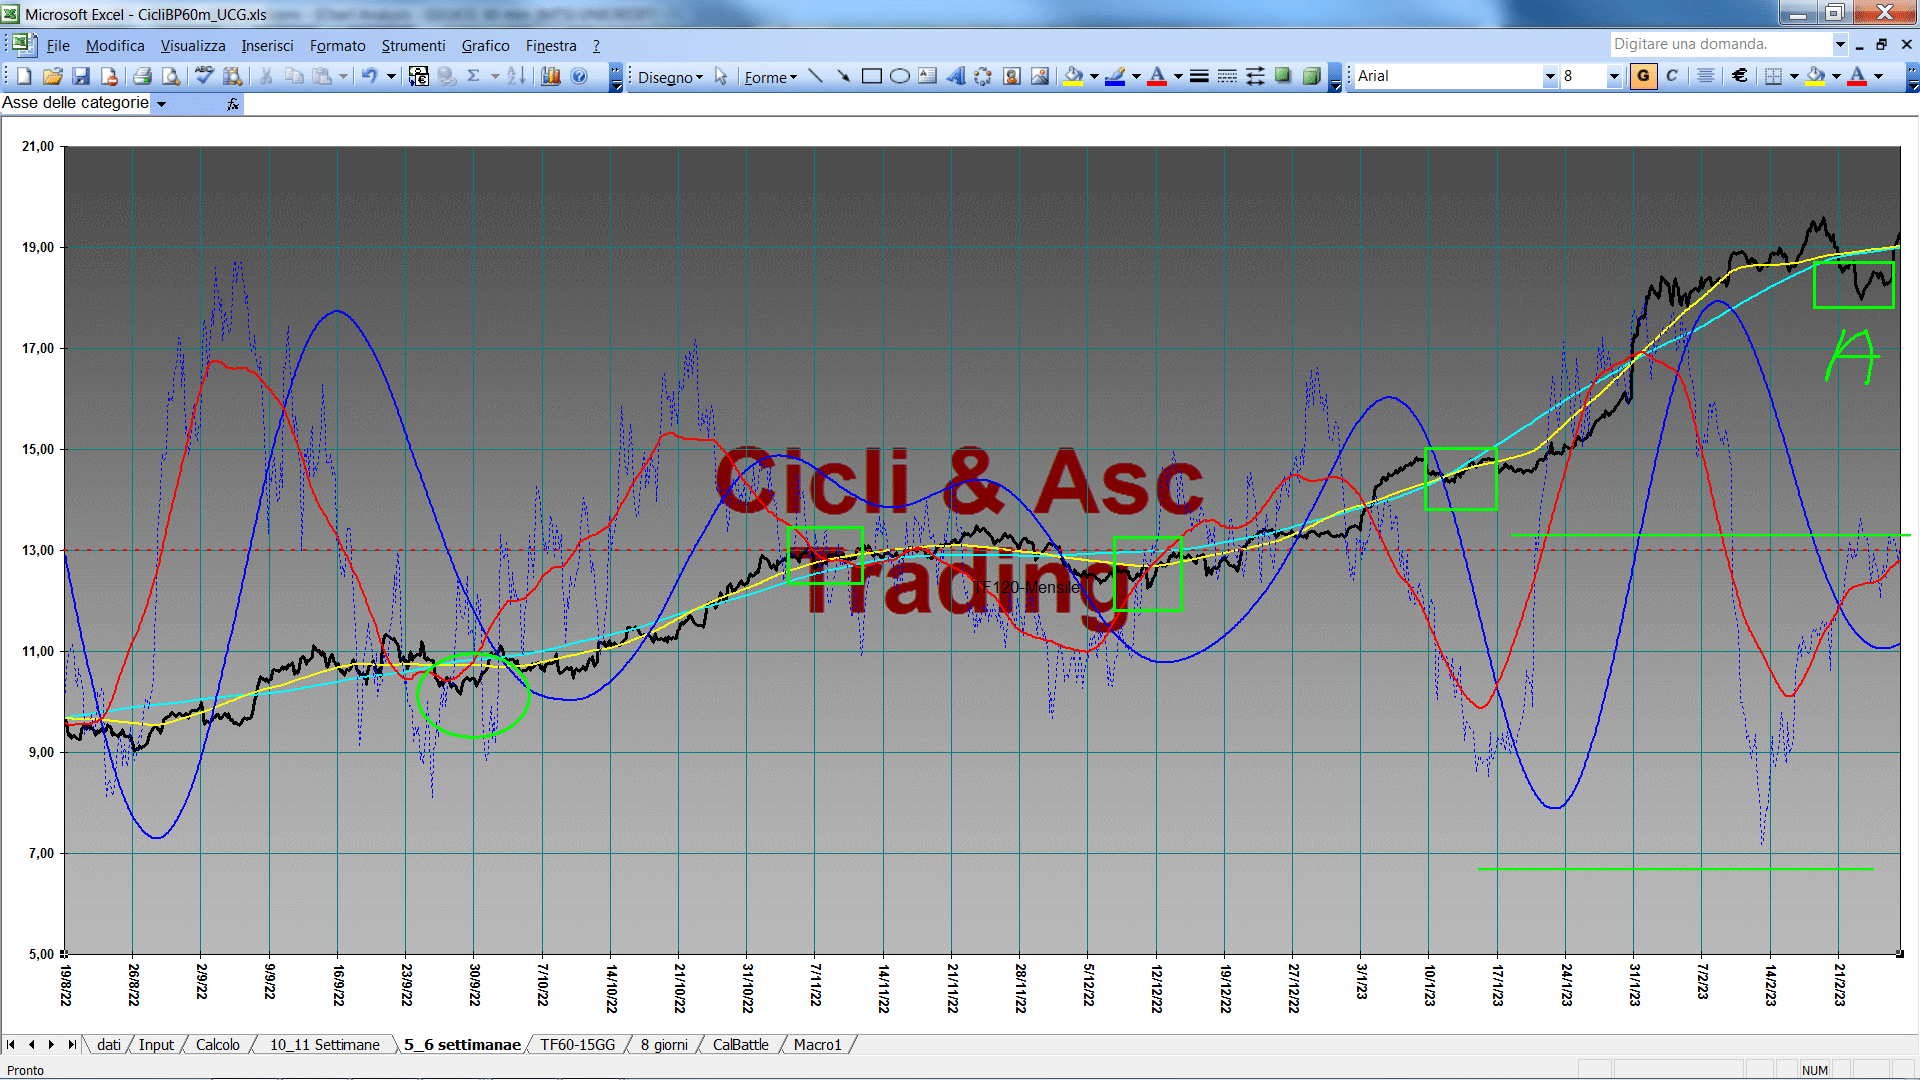Viewport: 1920px width, 1080px height.
Task: Toggle bold (G) formatting
Action: 1643,76
